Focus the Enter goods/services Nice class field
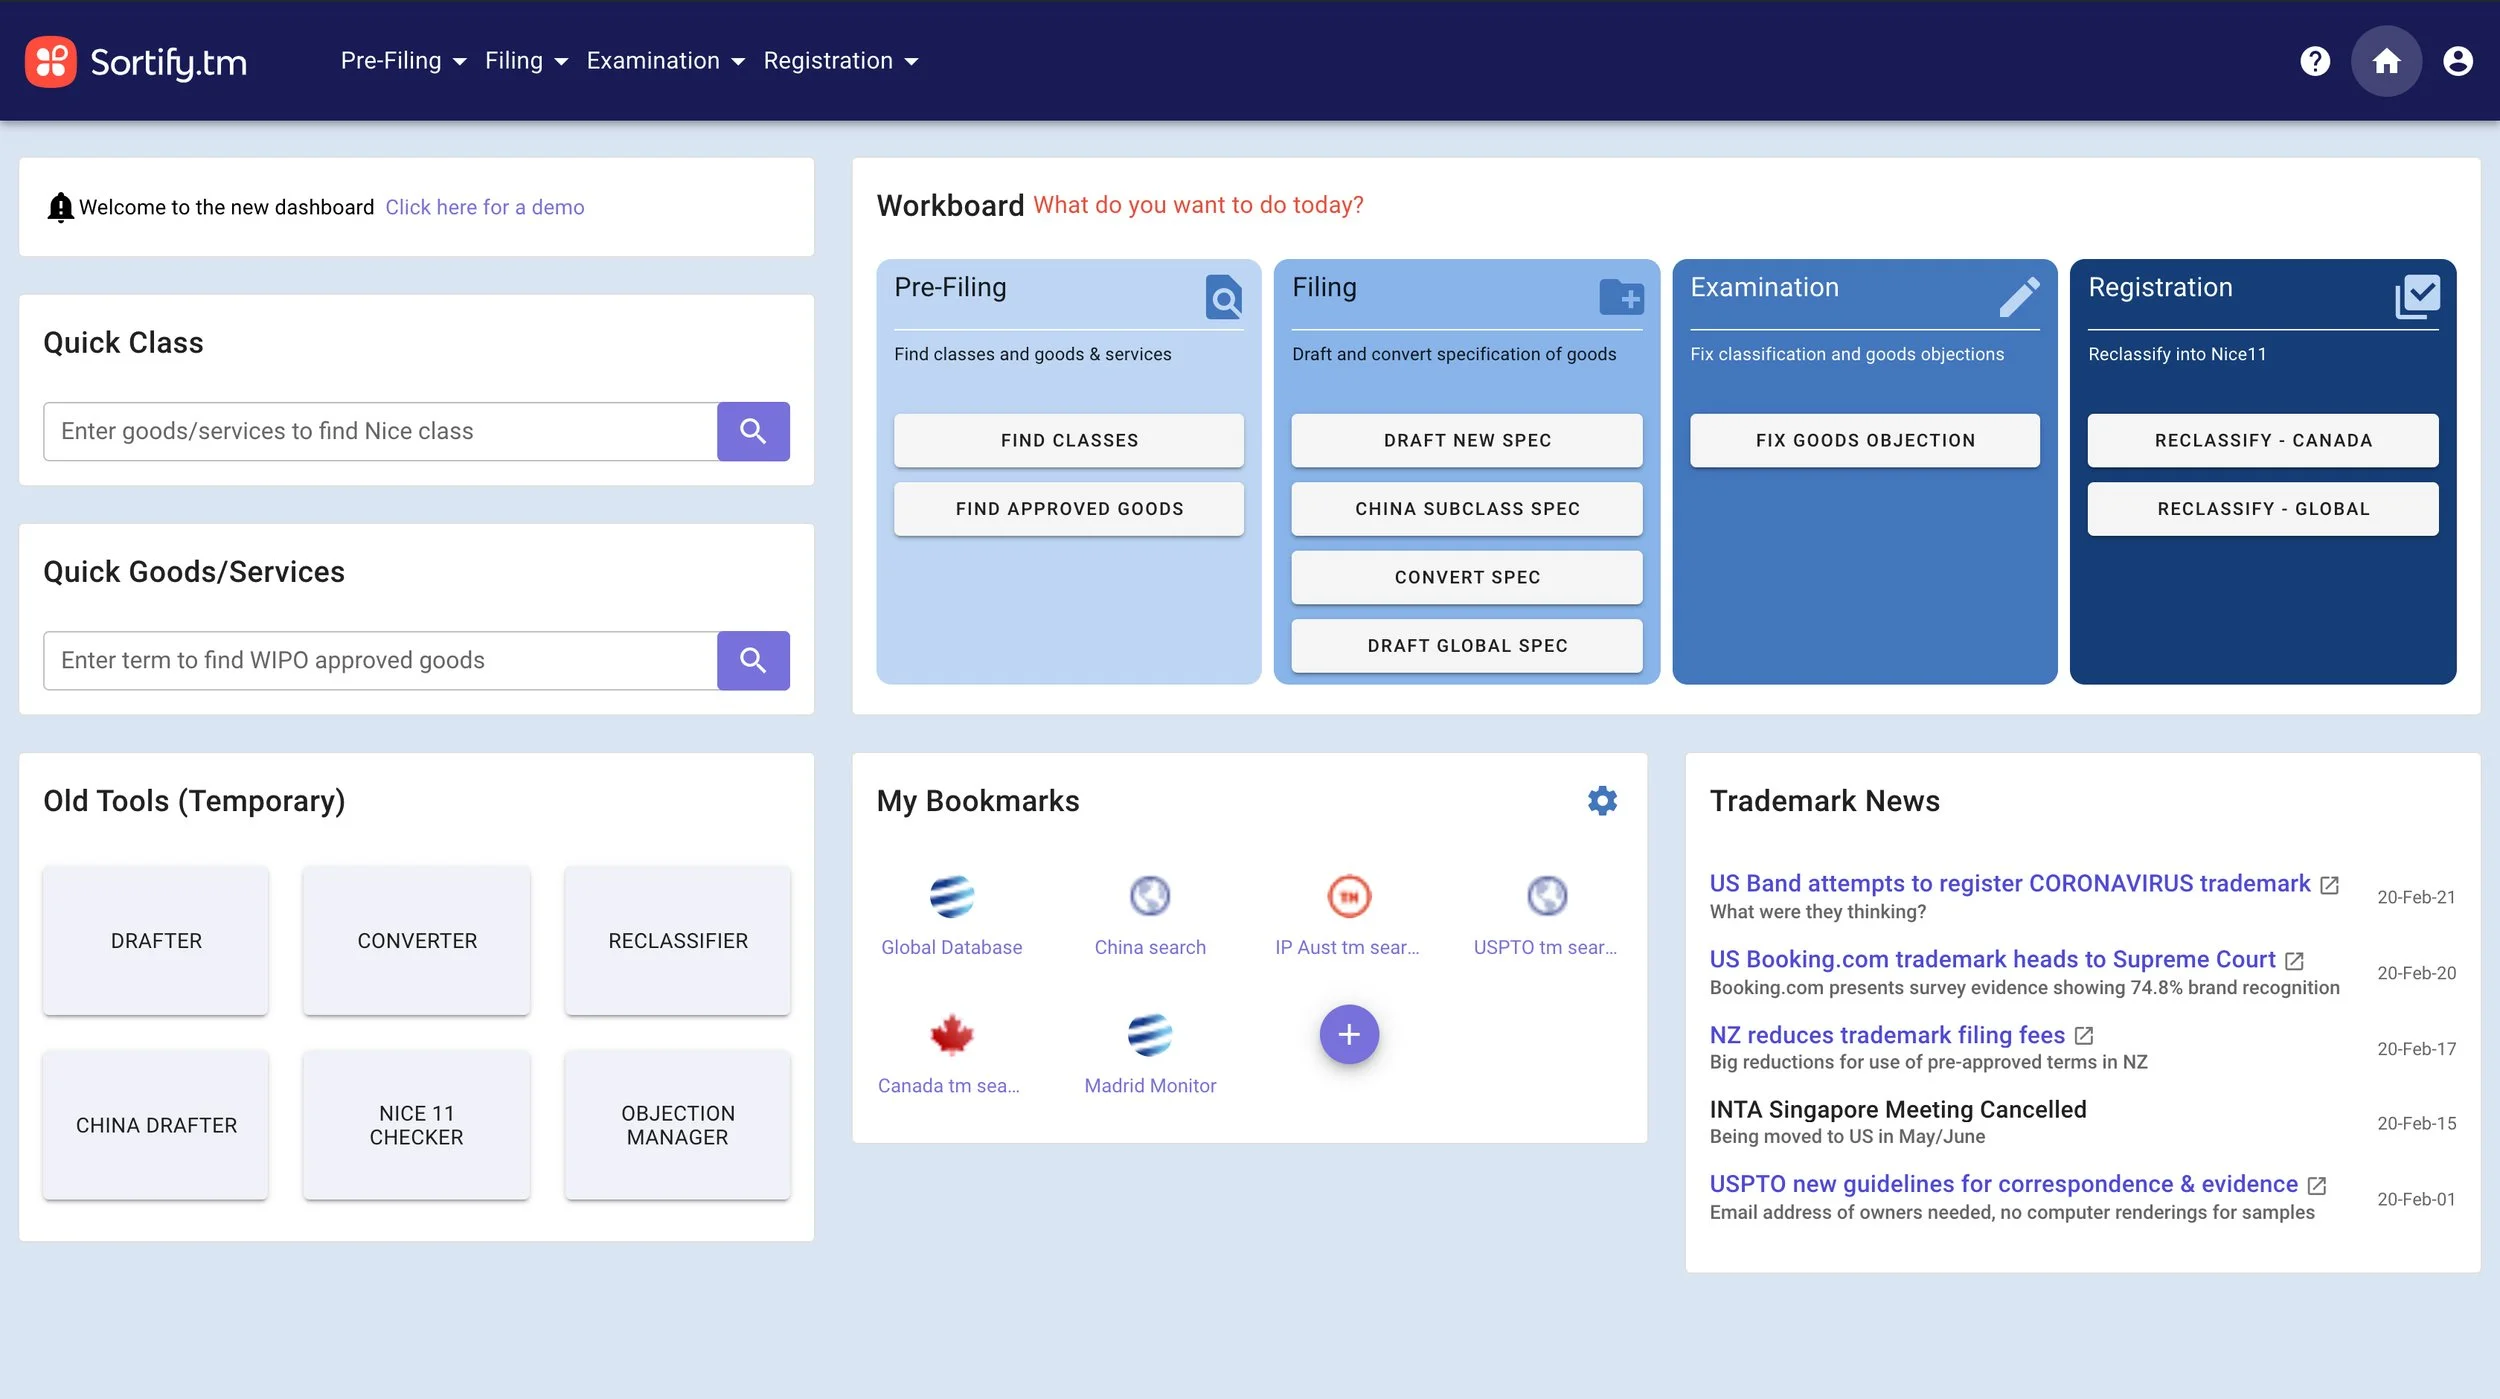 pyautogui.click(x=380, y=431)
